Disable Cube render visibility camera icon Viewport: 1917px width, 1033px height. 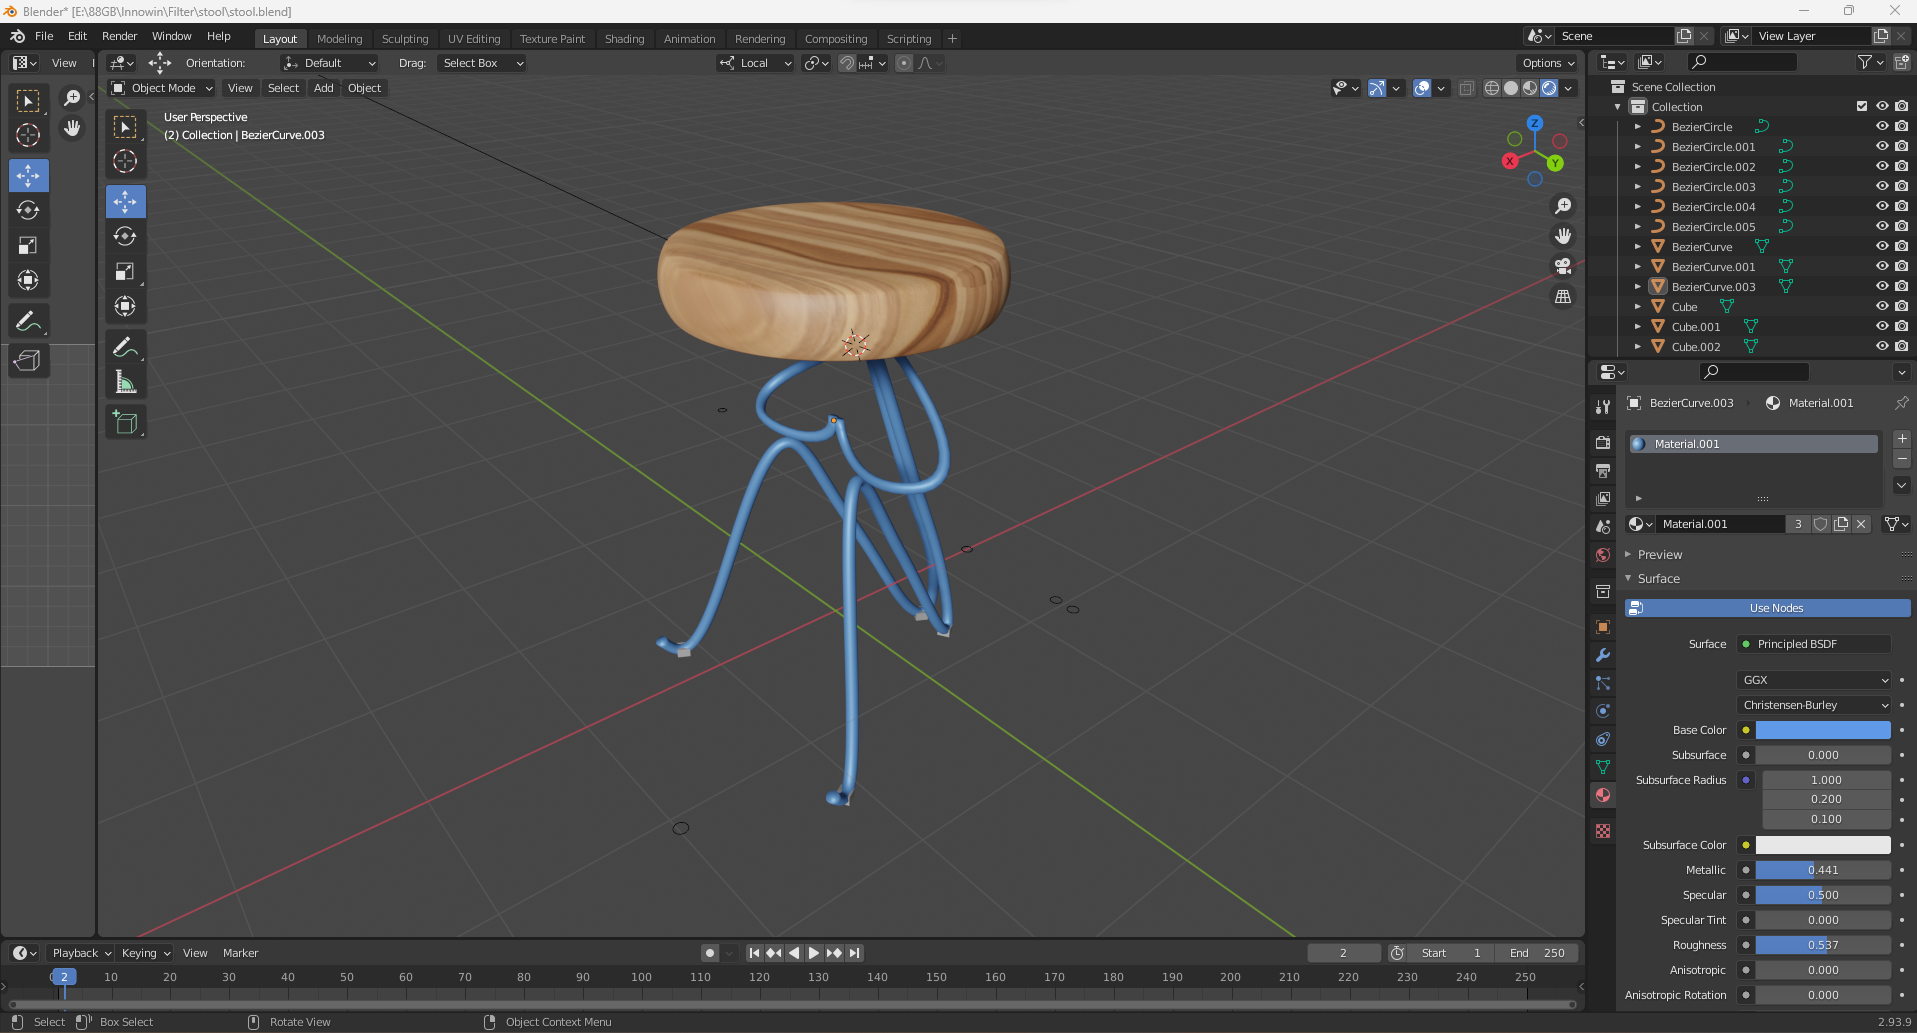tap(1901, 307)
